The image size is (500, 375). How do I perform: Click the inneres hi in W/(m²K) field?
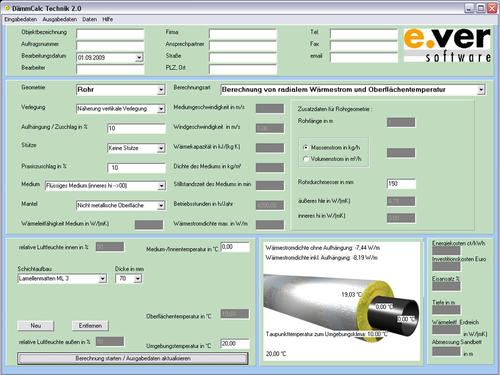click(401, 218)
